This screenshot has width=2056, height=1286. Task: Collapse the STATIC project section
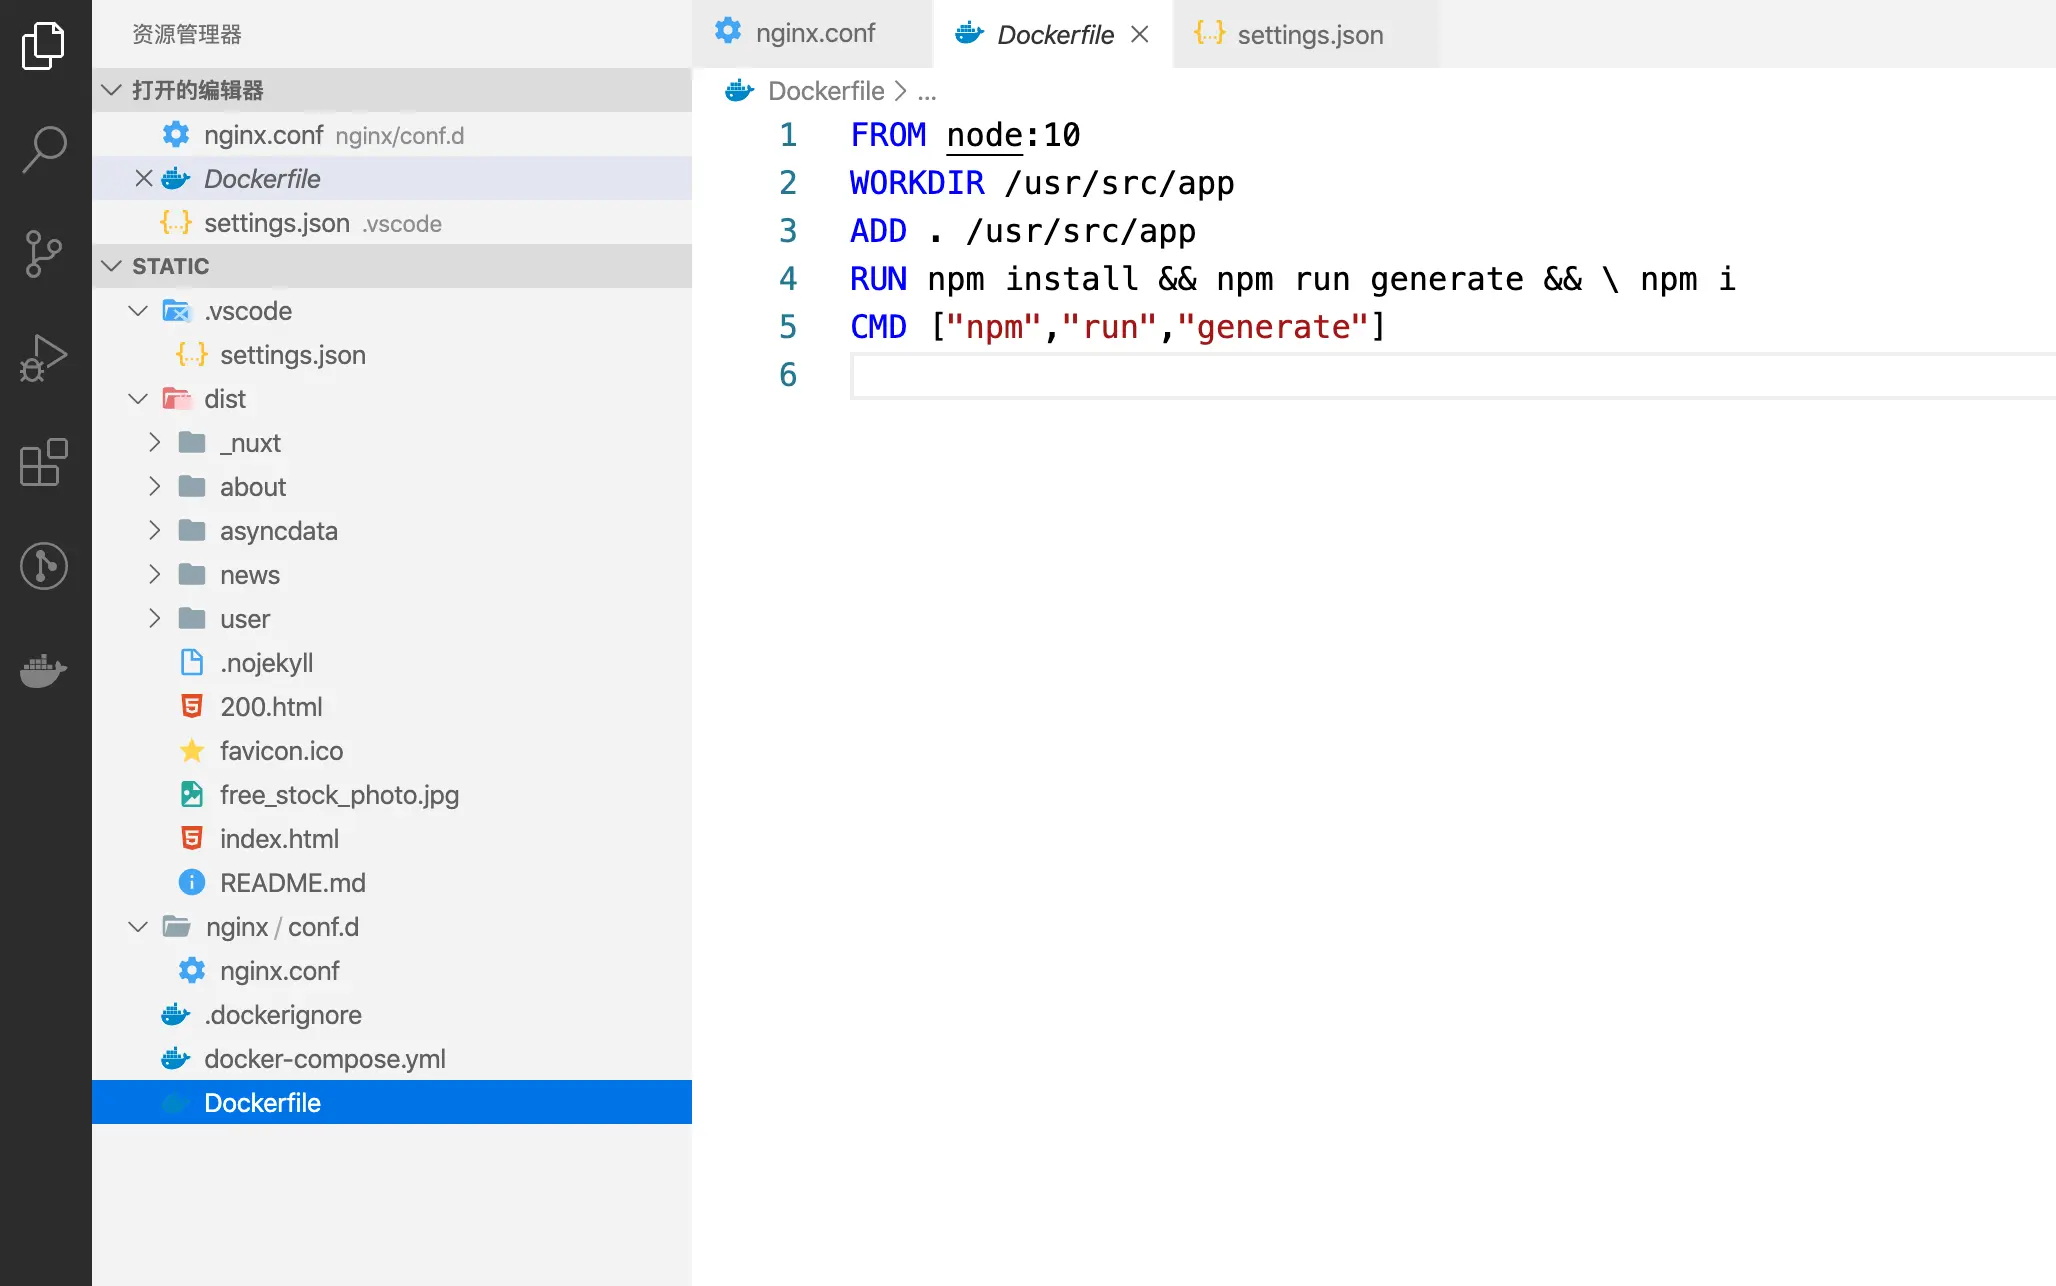click(112, 266)
